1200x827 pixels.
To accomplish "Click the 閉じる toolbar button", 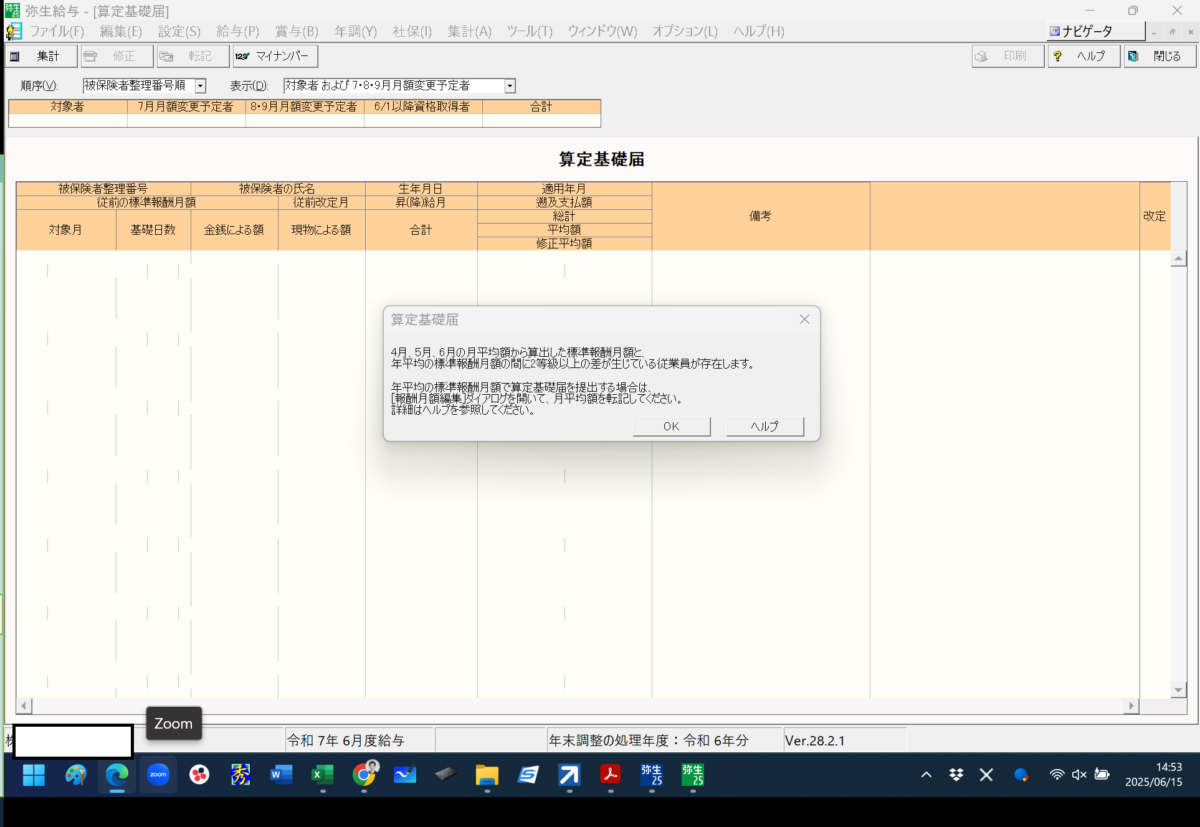I will pyautogui.click(x=1160, y=56).
